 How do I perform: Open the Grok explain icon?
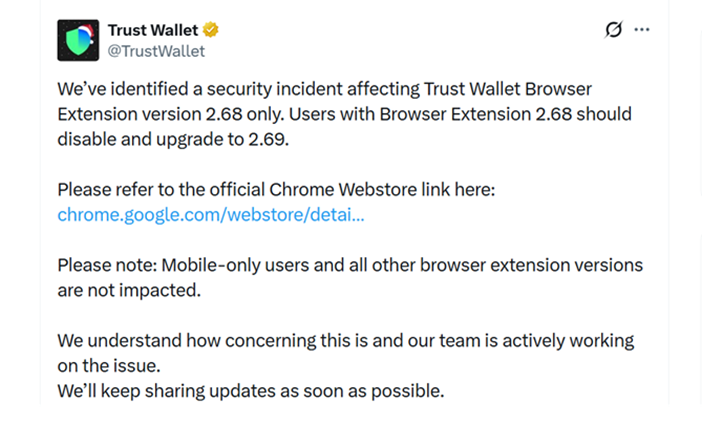[x=614, y=30]
